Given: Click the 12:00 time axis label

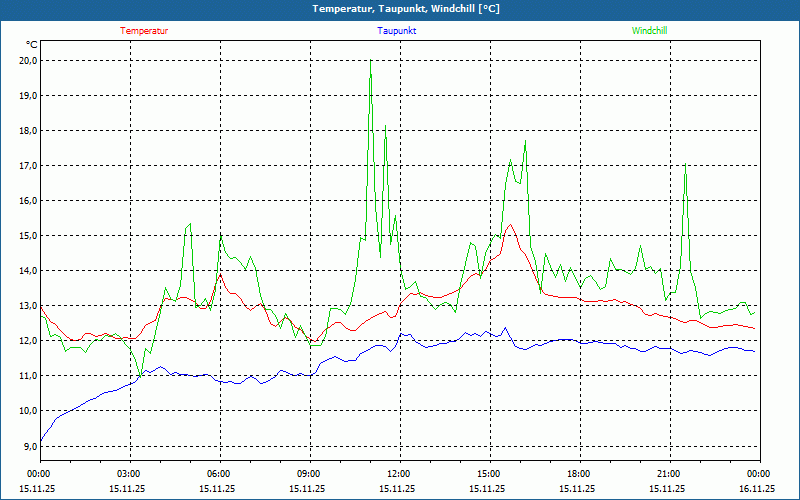Looking at the screenshot, I should click(x=399, y=474).
